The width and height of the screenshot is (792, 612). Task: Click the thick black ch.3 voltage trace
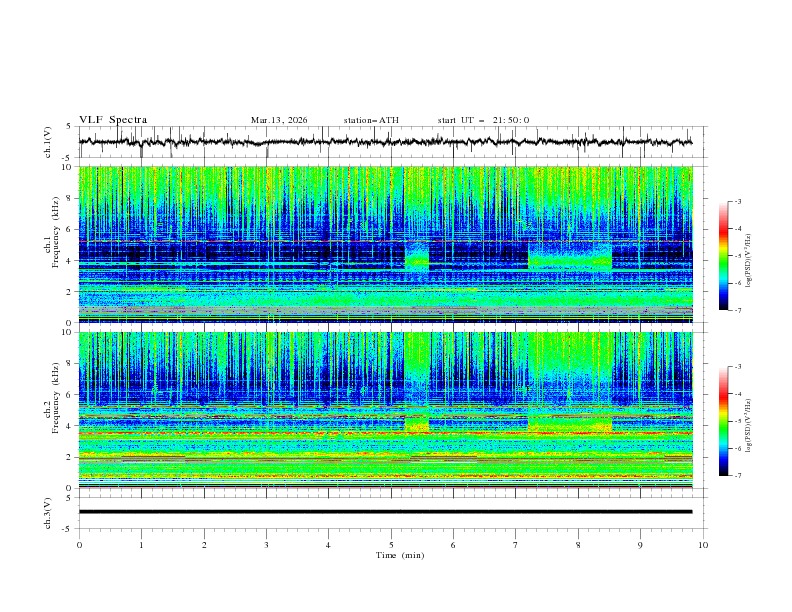click(x=385, y=512)
